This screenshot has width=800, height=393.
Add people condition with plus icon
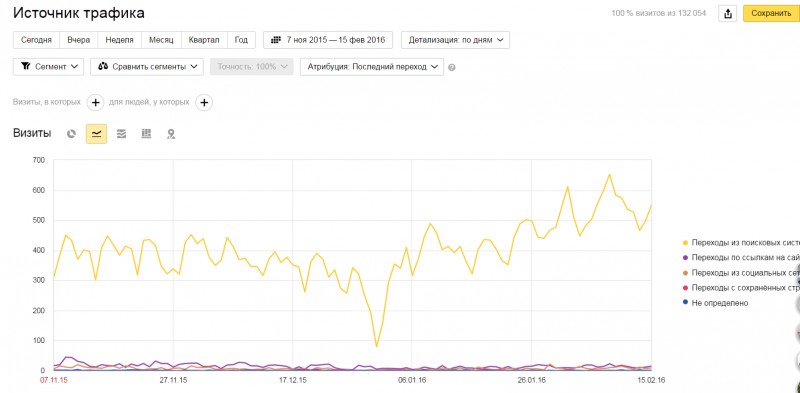click(x=204, y=103)
